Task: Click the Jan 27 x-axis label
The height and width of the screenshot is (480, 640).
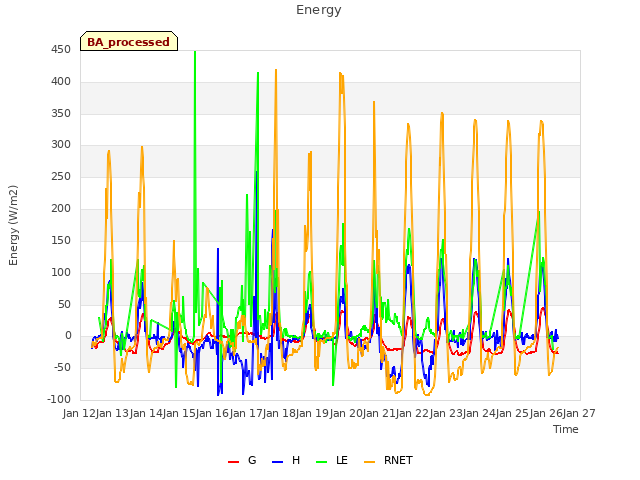Action: coord(580,413)
